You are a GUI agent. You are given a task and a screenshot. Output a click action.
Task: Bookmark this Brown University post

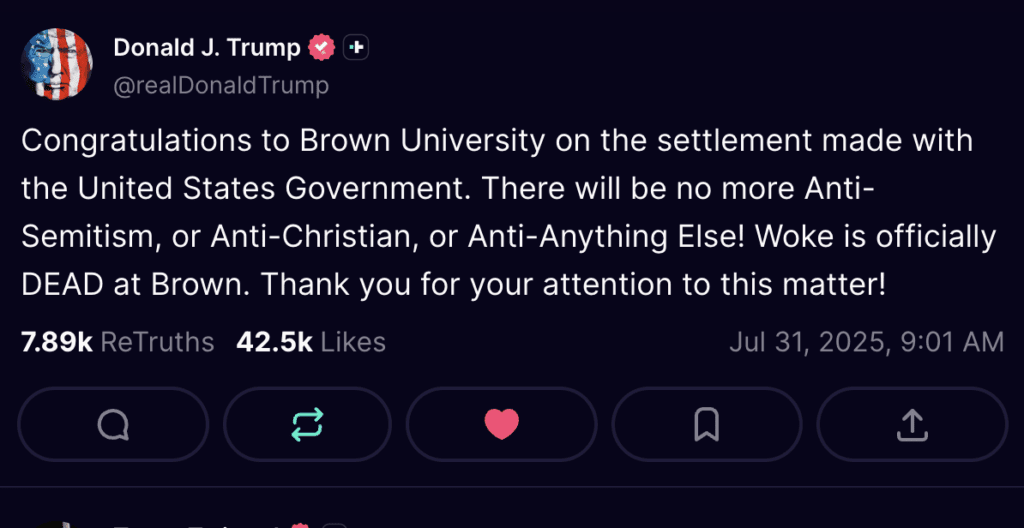coord(706,424)
